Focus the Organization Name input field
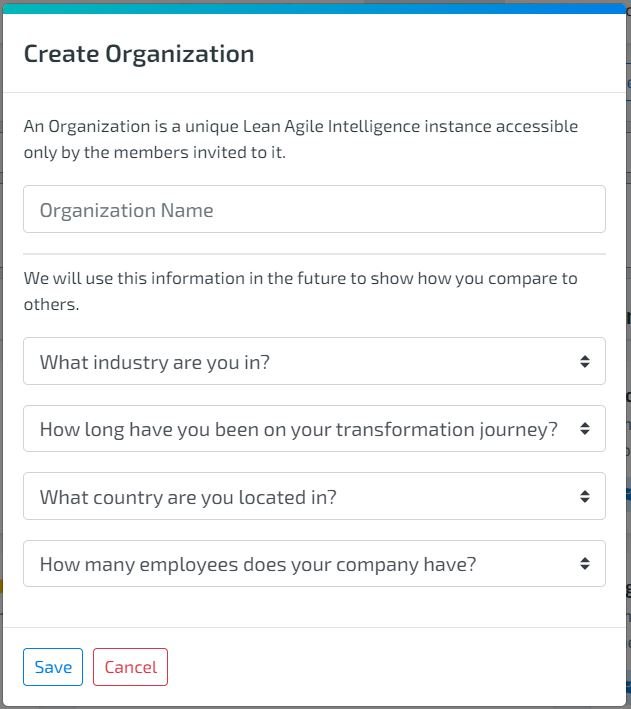631x709 pixels. (314, 209)
